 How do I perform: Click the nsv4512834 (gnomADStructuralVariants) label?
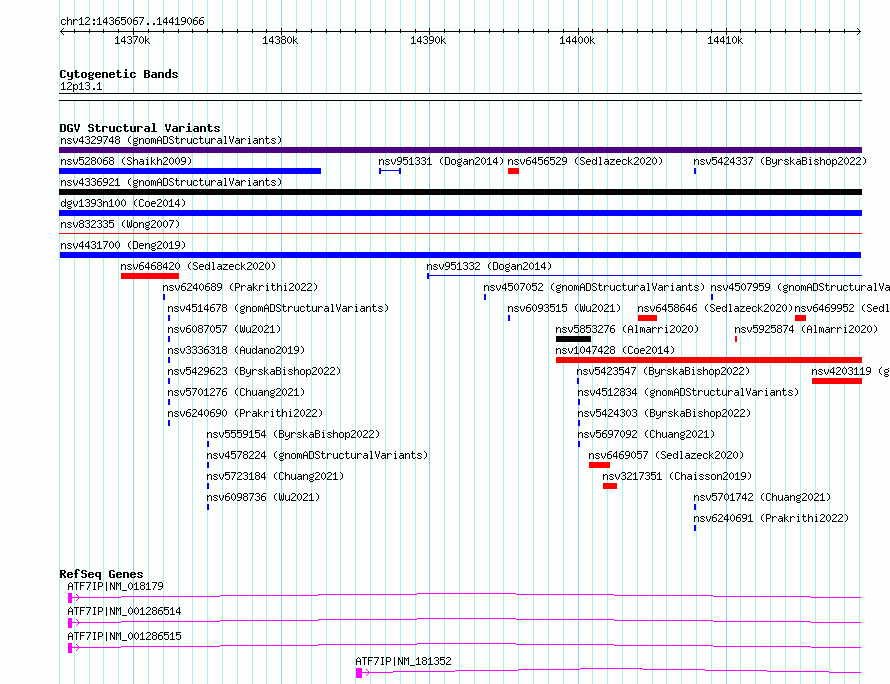point(688,392)
